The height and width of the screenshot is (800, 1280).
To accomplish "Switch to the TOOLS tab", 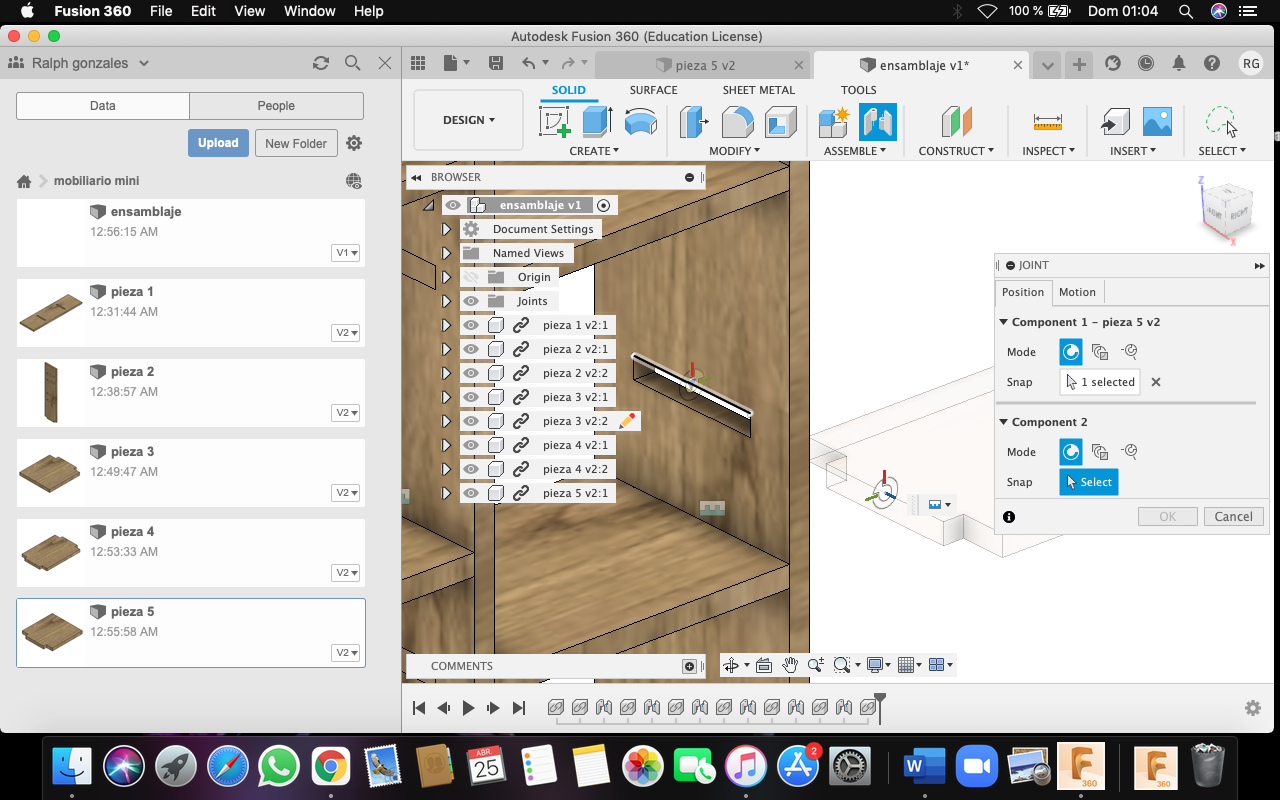I will 858,90.
